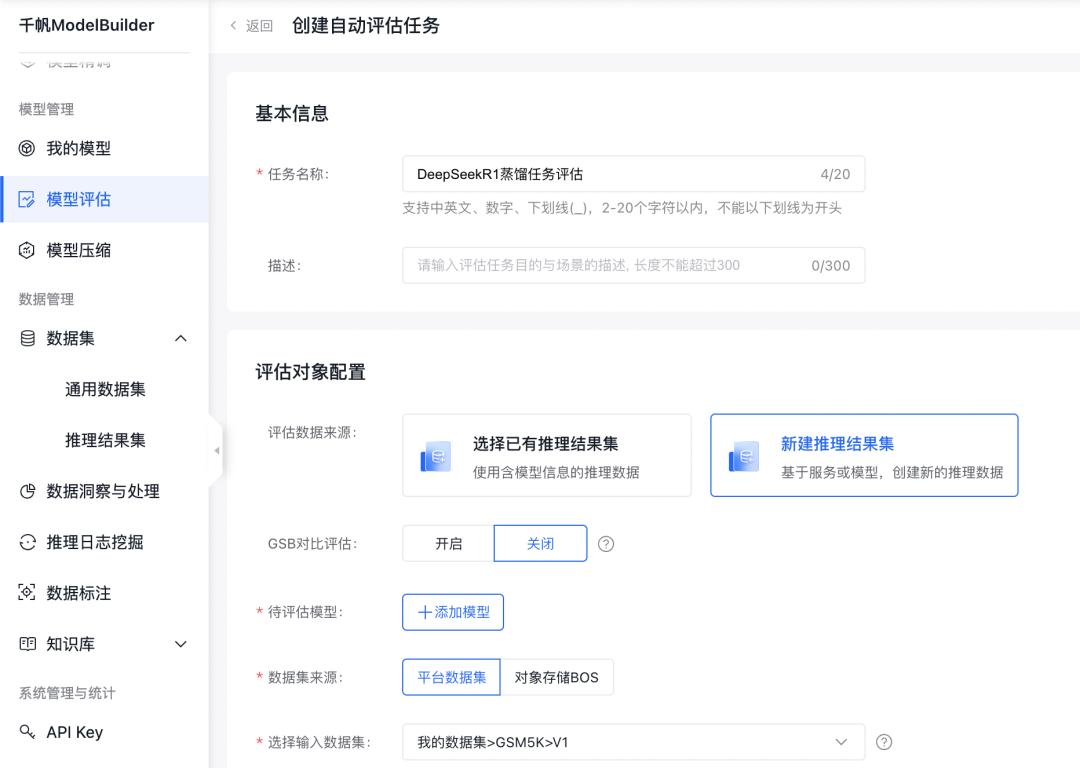Go to 模型评估 section
Screen dimensions: 1080x768
click(x=104, y=200)
